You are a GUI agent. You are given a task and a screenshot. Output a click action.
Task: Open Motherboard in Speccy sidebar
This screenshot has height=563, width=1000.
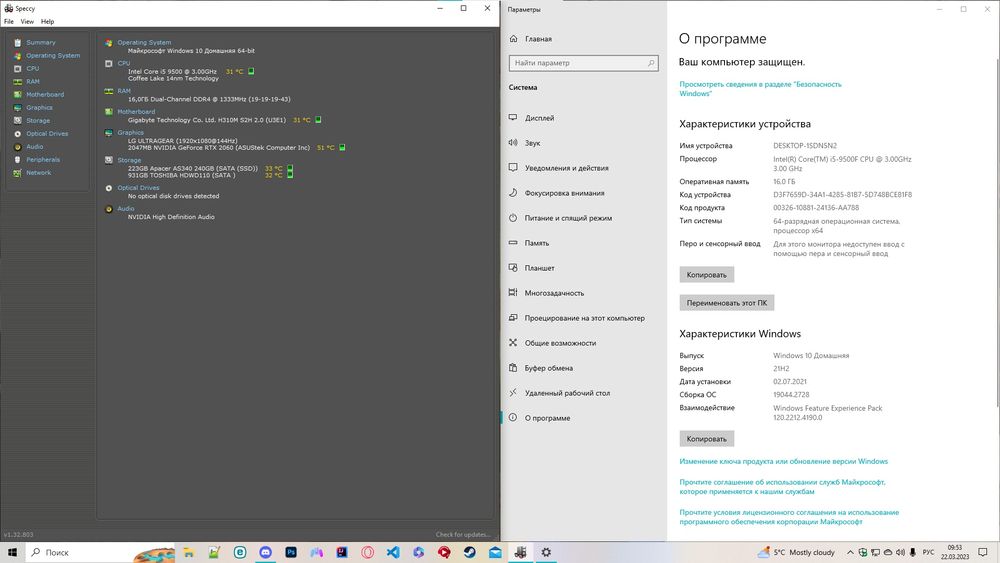[x=45, y=94]
